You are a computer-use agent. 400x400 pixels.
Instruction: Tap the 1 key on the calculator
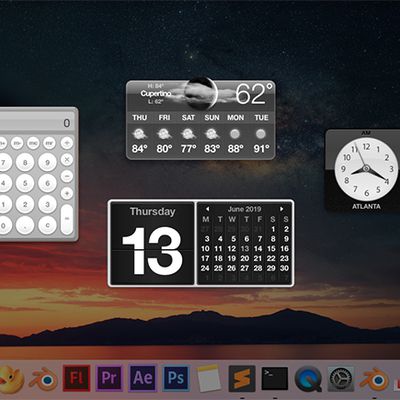[4, 204]
